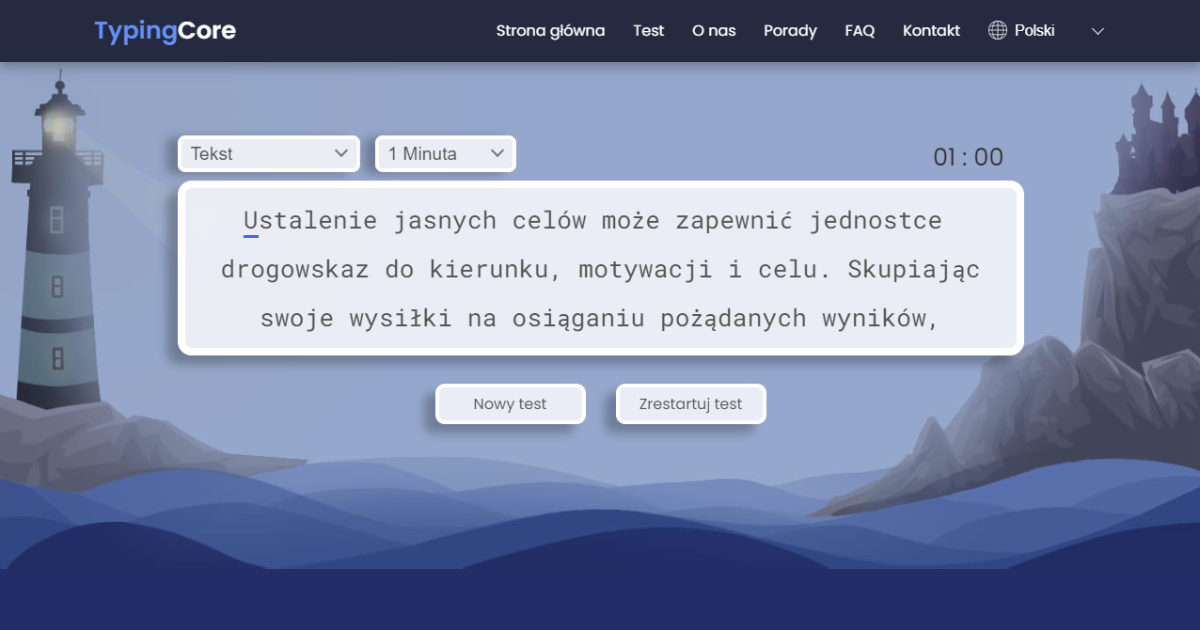The height and width of the screenshot is (630, 1200).
Task: Go to the FAQ page
Action: (x=859, y=31)
